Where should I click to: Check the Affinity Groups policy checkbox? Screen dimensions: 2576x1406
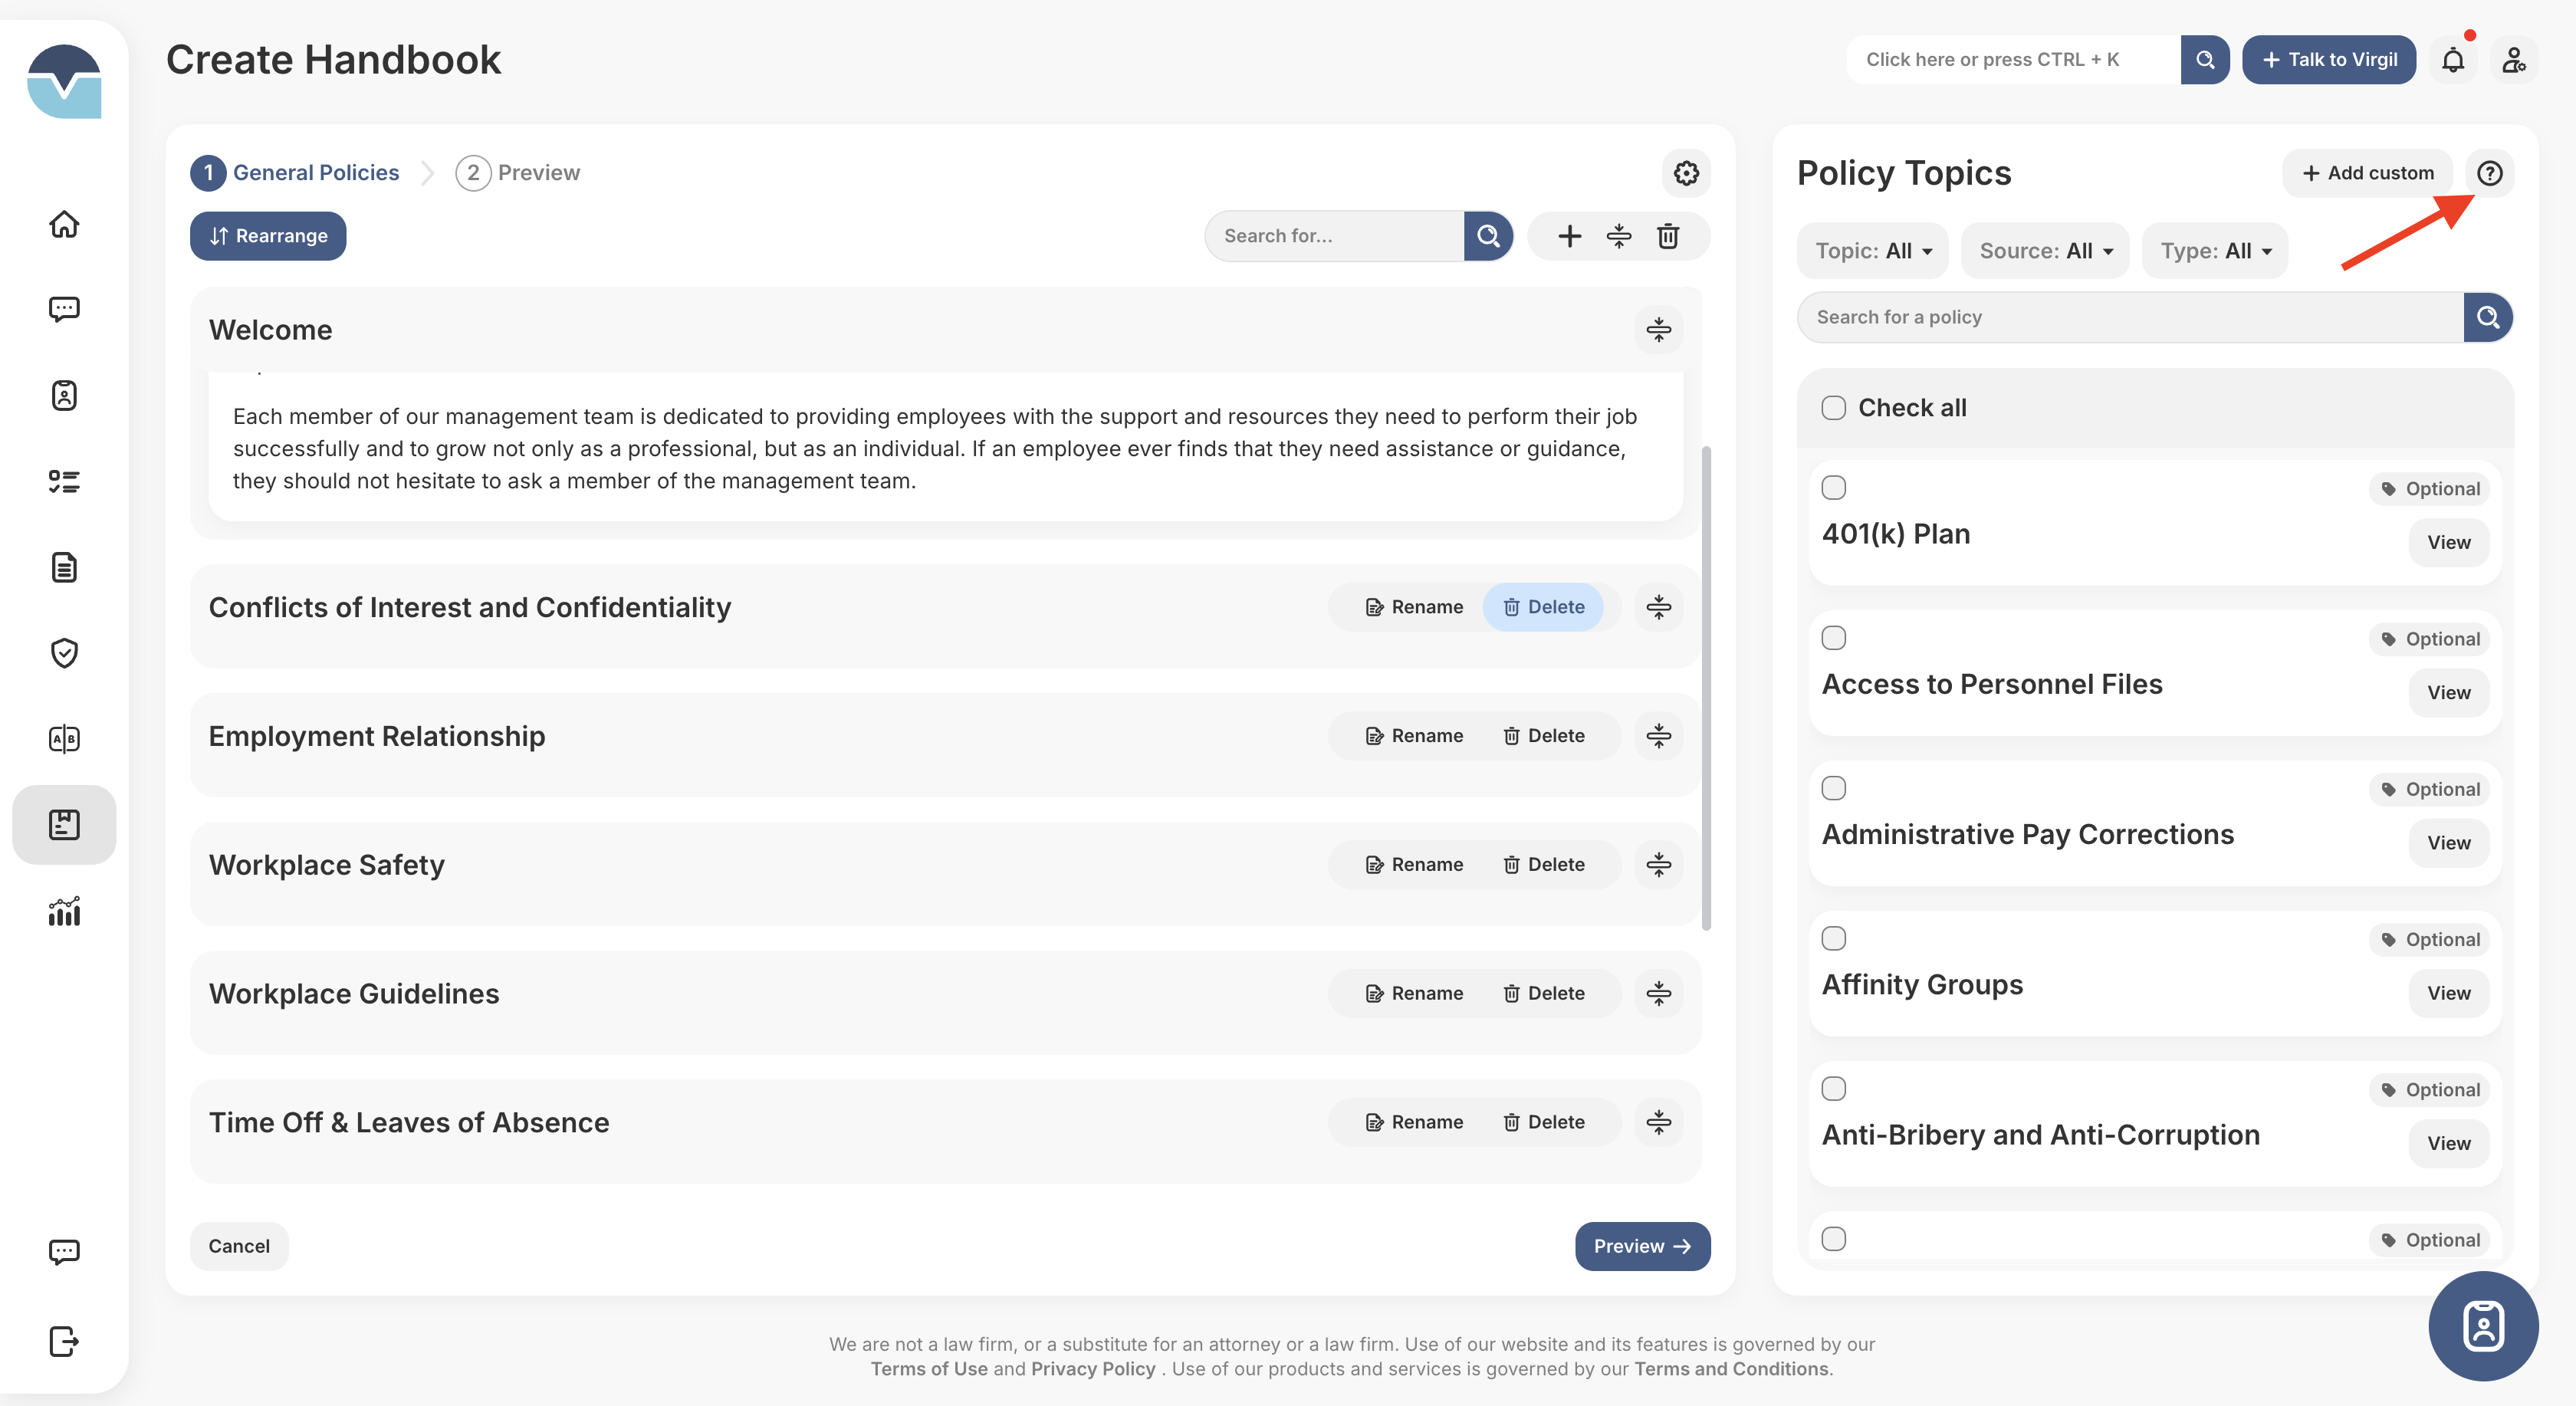coord(1833,939)
